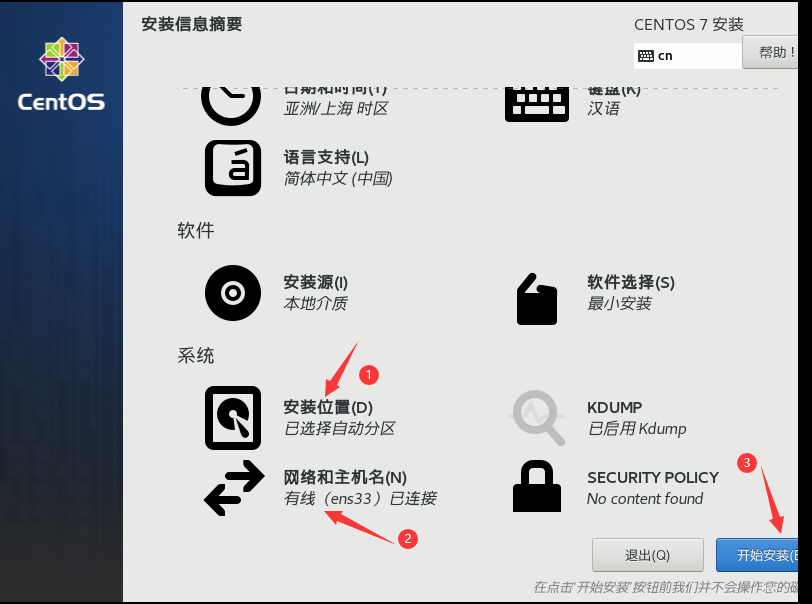Click the blue 开始安装 button
This screenshot has height=604, width=812.
coord(757,555)
